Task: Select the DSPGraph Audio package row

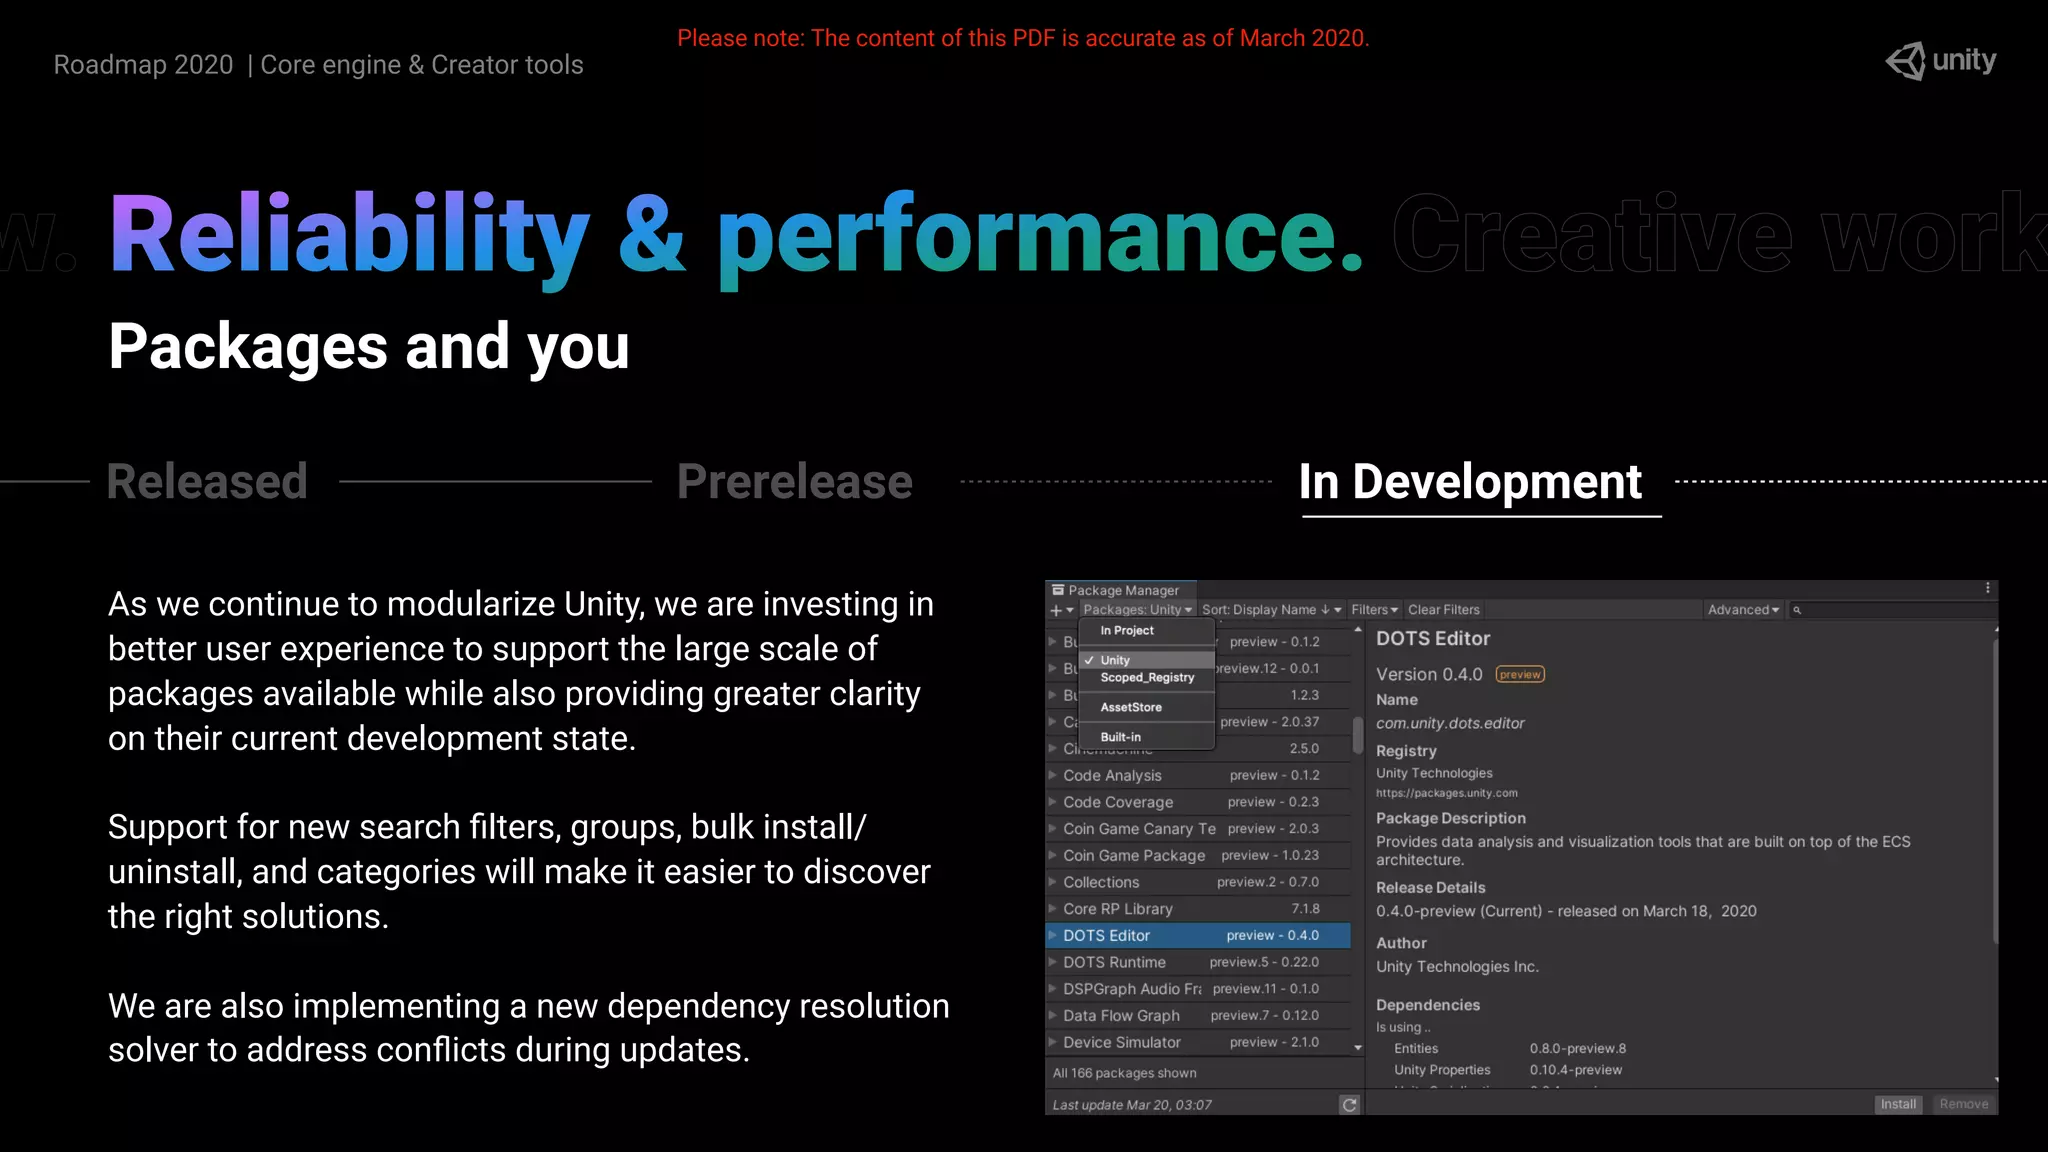Action: click(1197, 989)
